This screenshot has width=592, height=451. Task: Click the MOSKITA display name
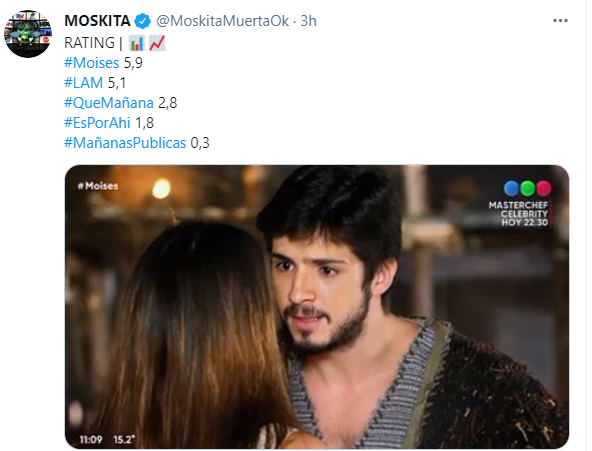(97, 21)
